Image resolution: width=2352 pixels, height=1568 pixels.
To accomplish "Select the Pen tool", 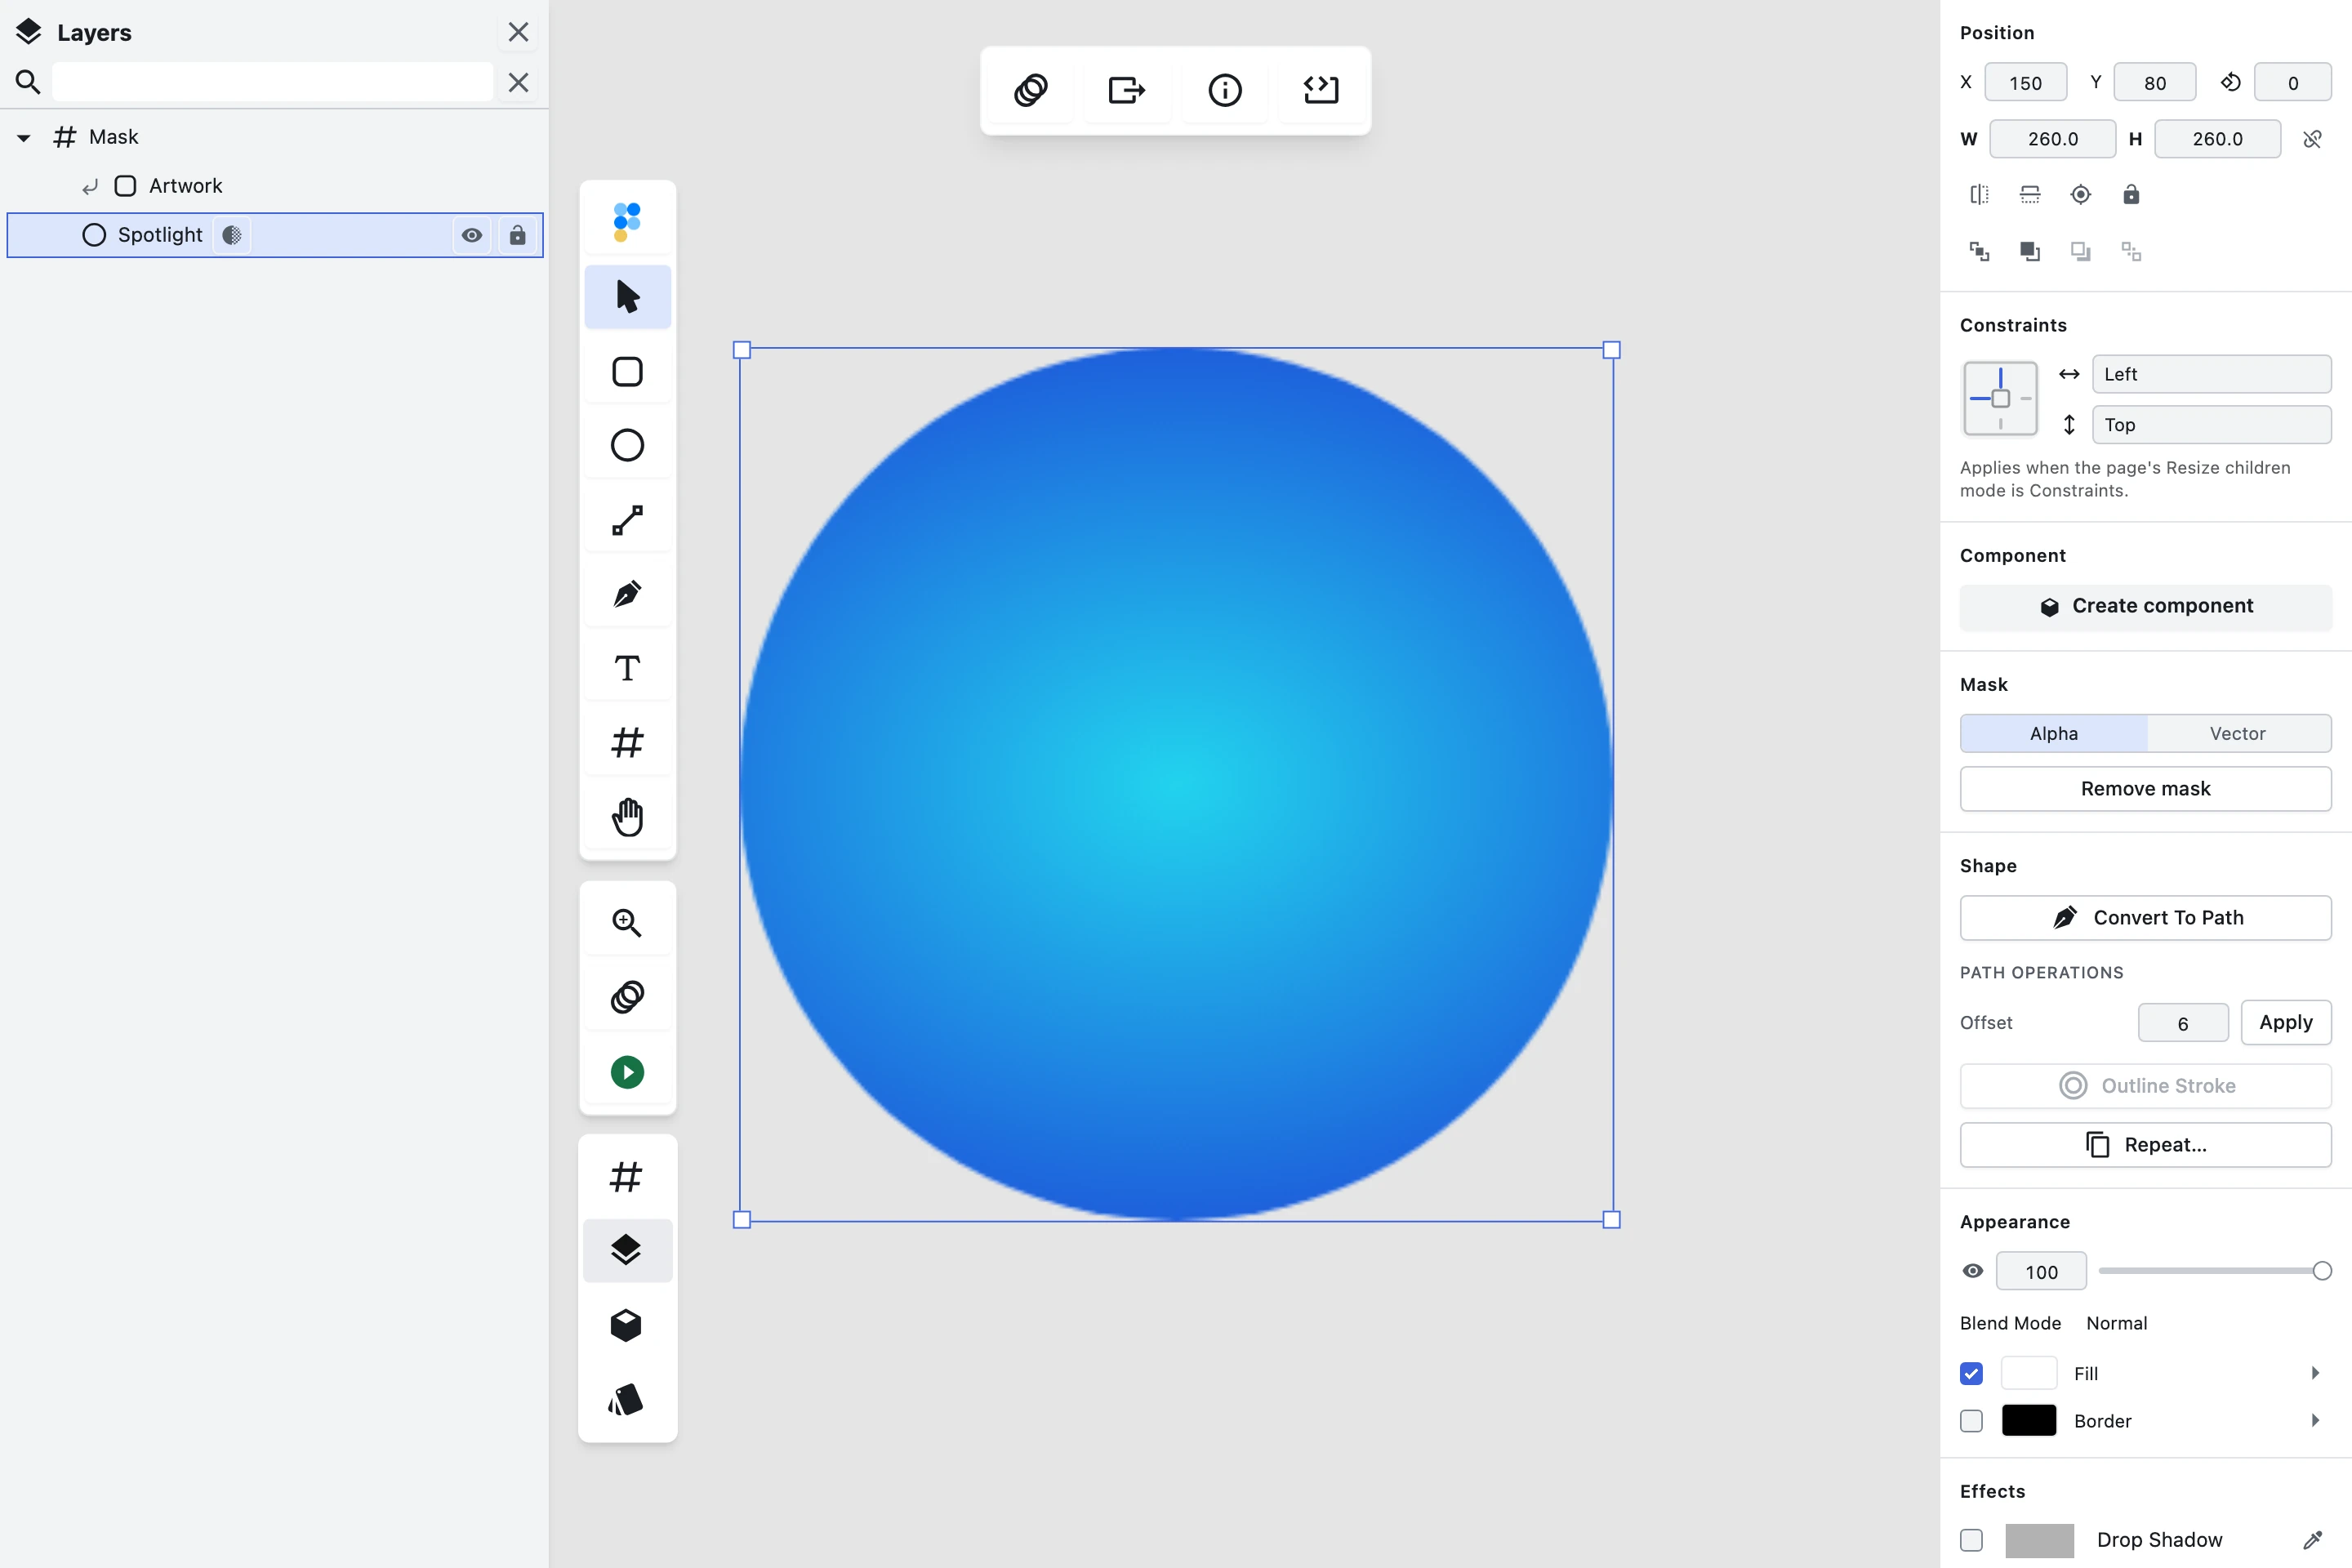I will click(627, 594).
